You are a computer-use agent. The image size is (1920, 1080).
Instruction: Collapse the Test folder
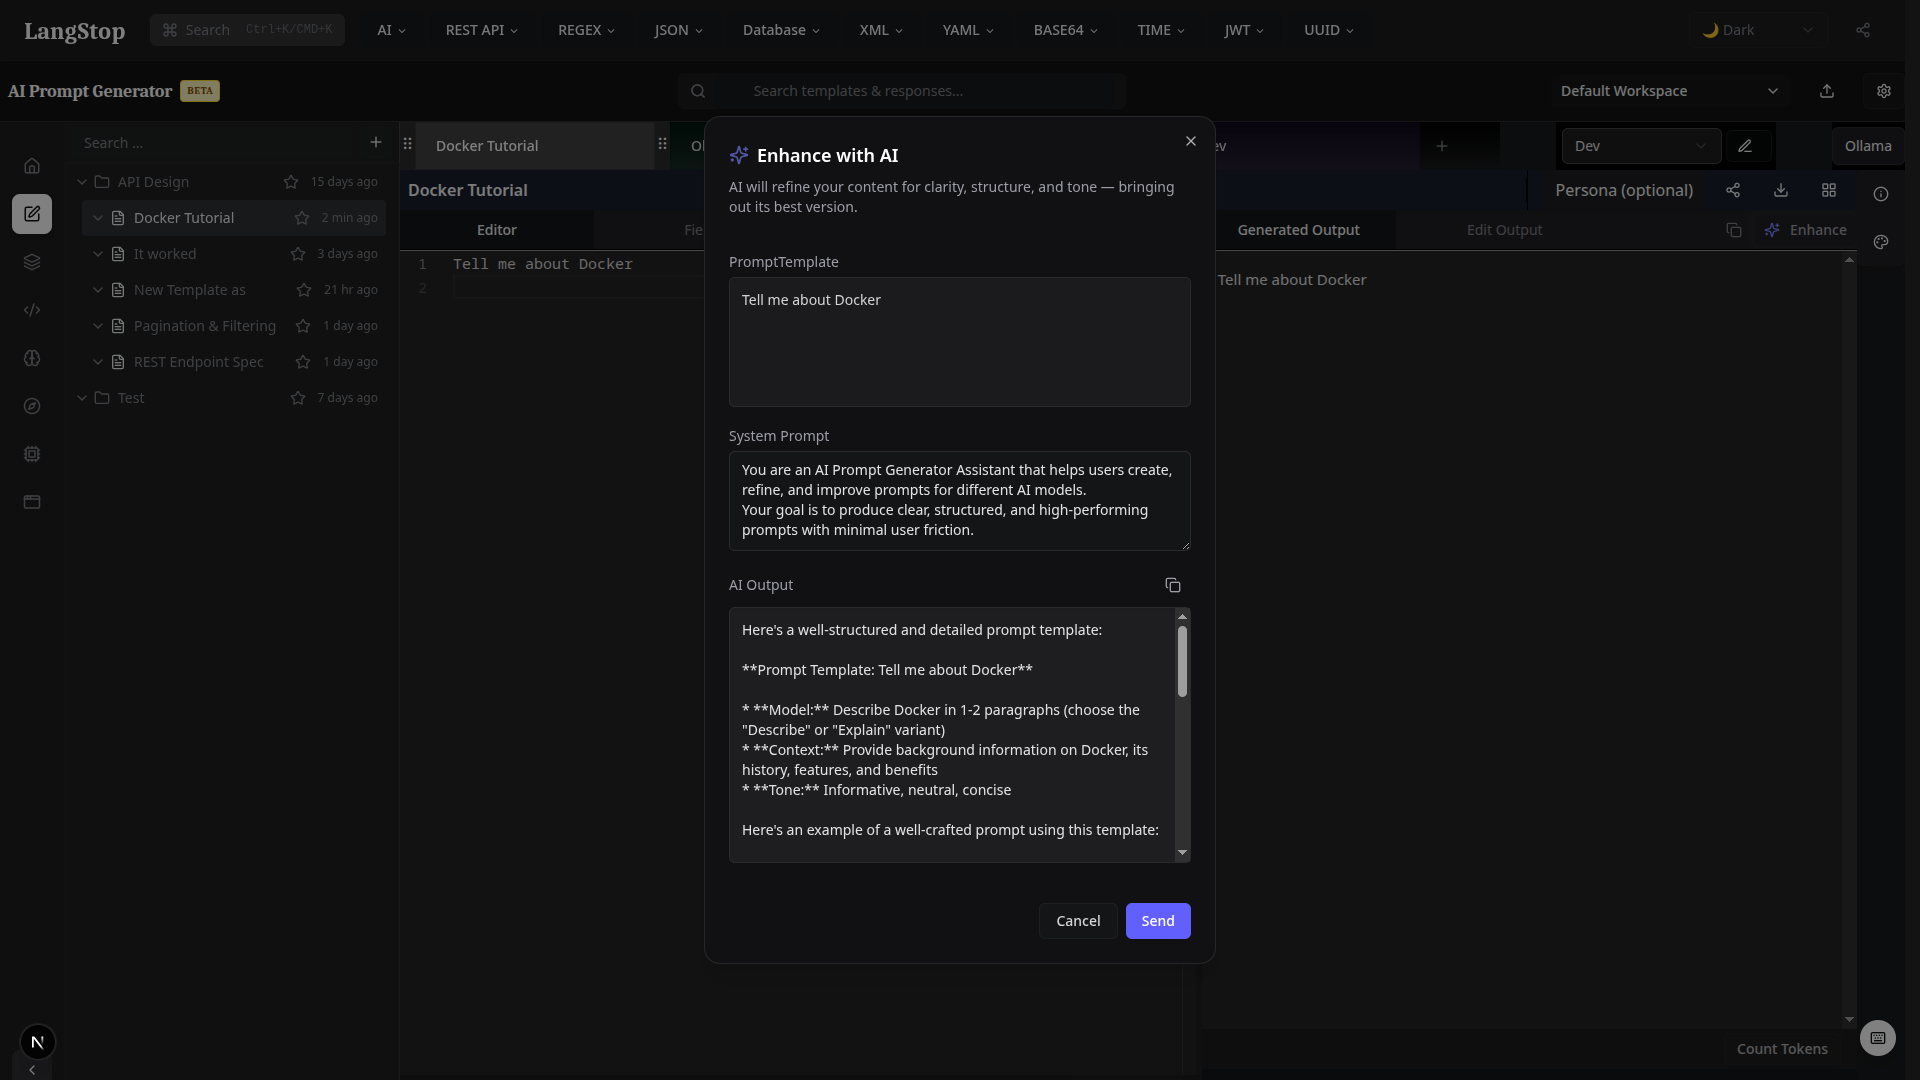click(83, 397)
